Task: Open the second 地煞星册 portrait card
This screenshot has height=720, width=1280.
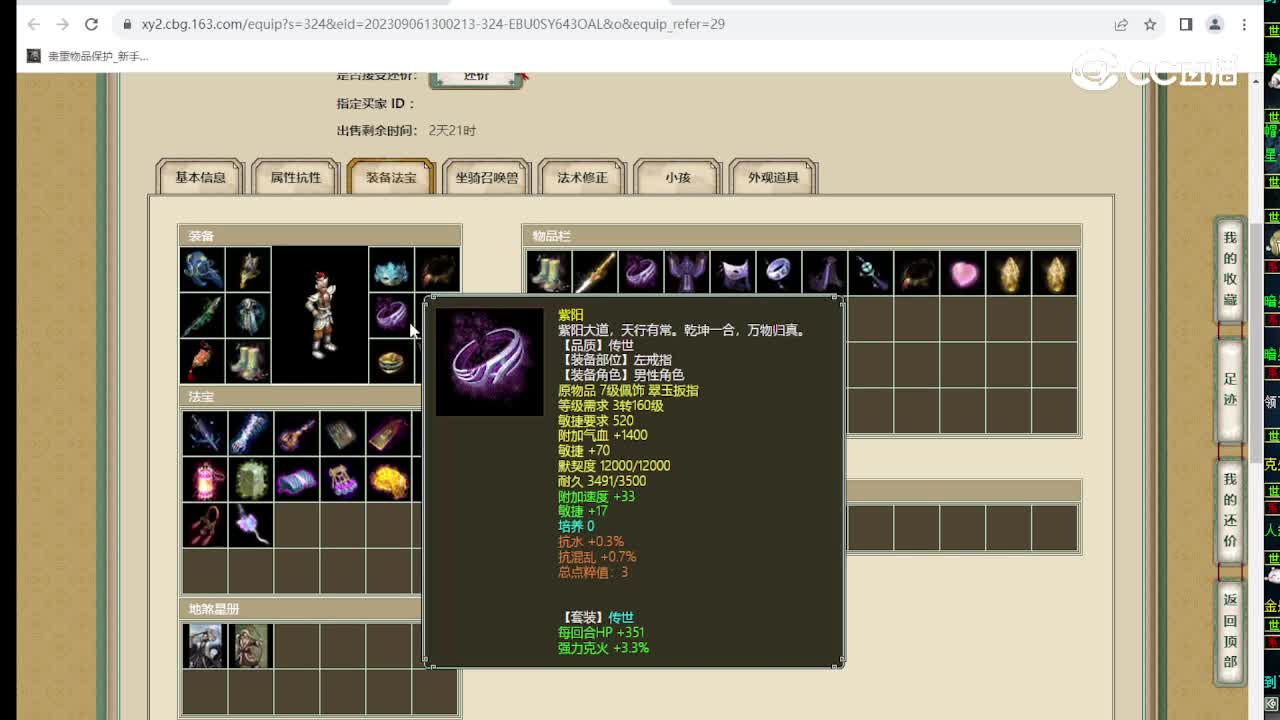Action: pos(251,646)
